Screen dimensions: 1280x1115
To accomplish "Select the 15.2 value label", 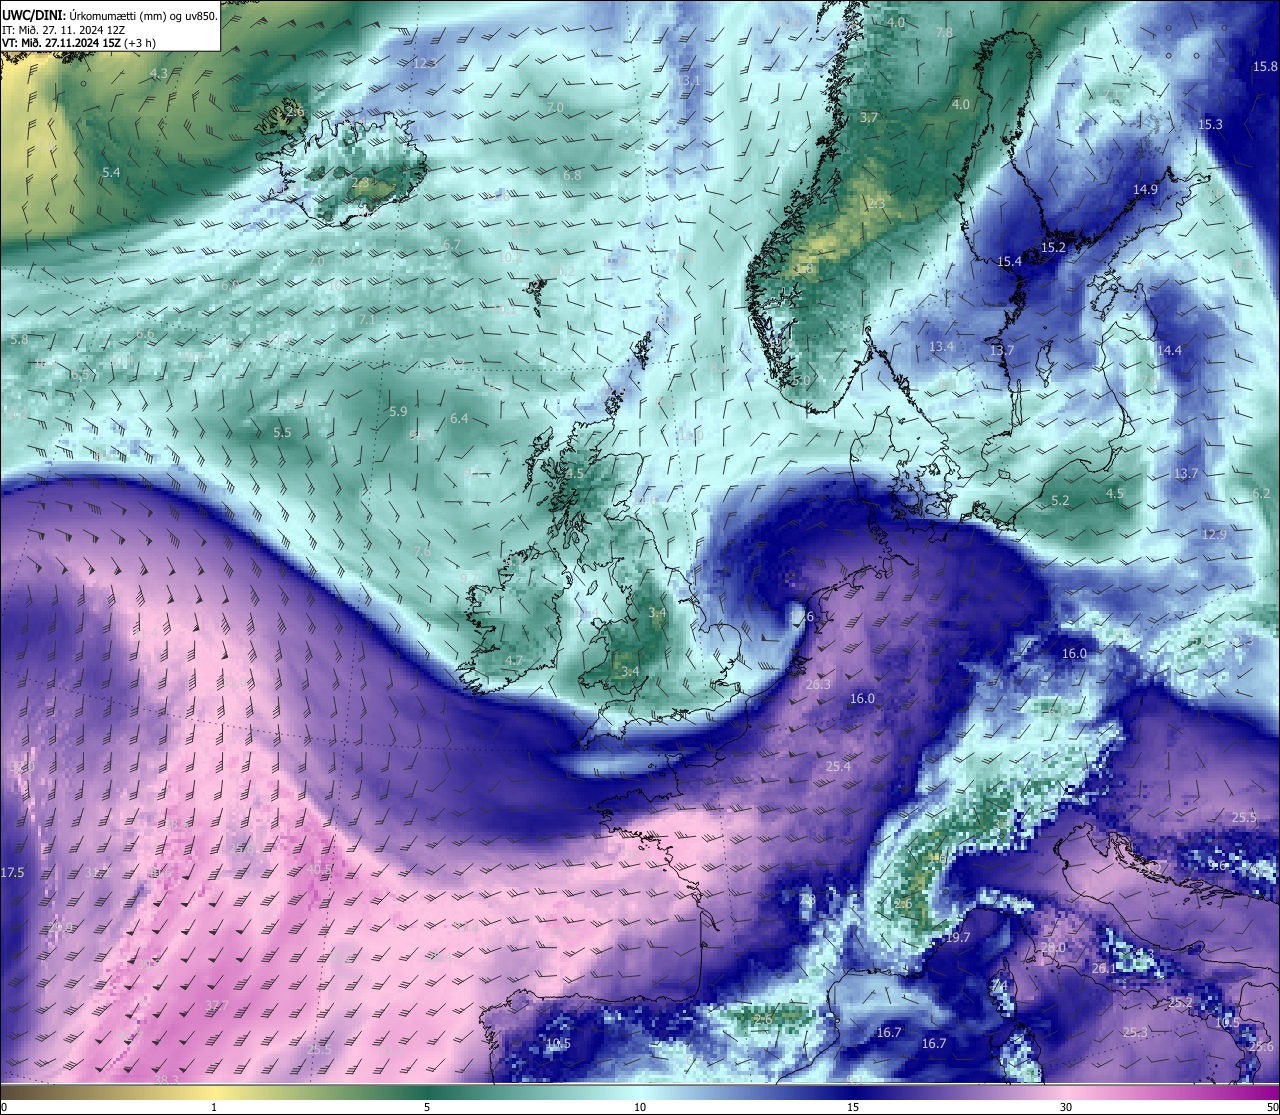I will (1053, 247).
